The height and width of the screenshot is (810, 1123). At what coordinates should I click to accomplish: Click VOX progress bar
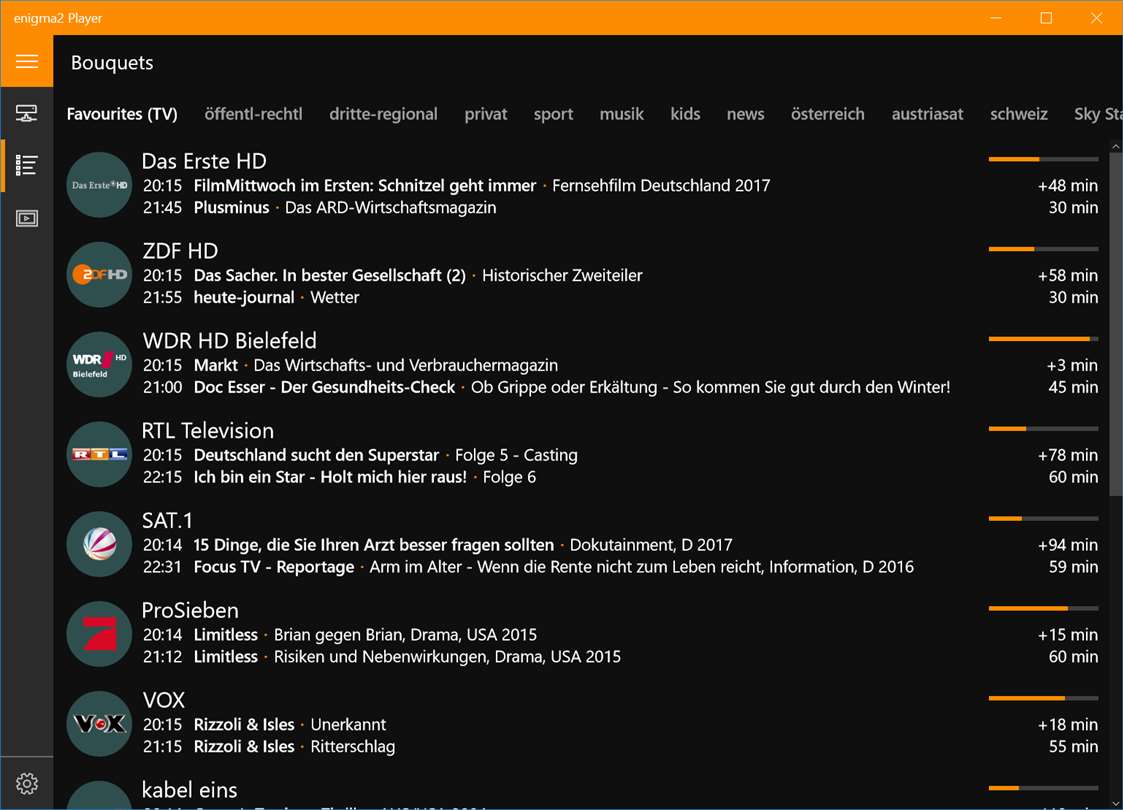tap(1044, 698)
